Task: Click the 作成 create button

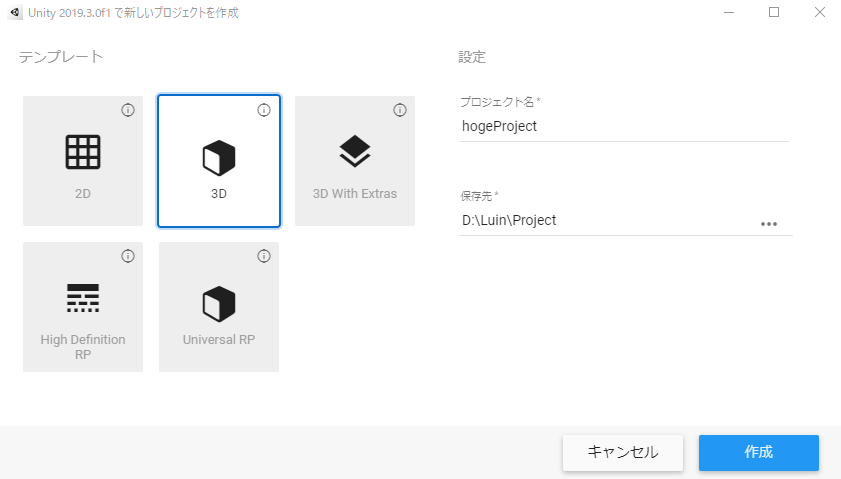Action: 758,452
